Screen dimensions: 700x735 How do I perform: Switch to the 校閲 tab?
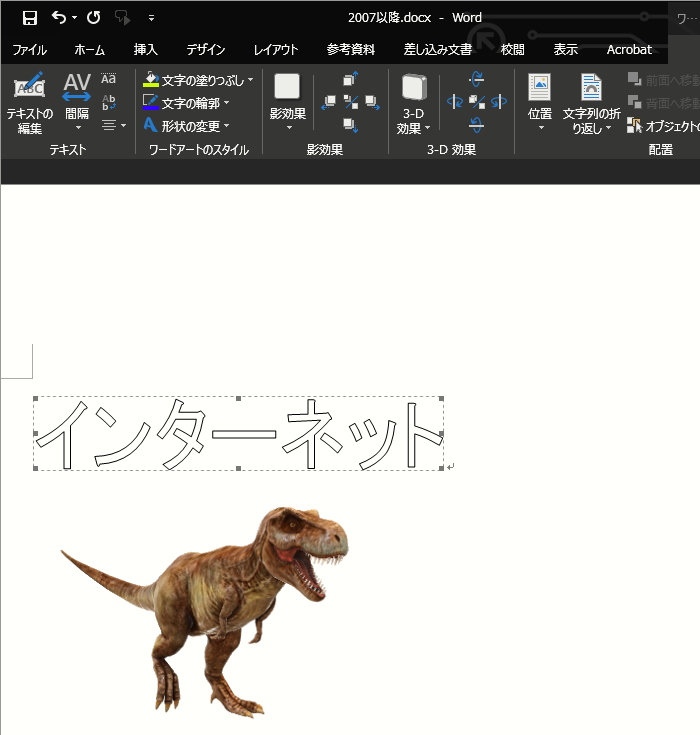[x=512, y=50]
